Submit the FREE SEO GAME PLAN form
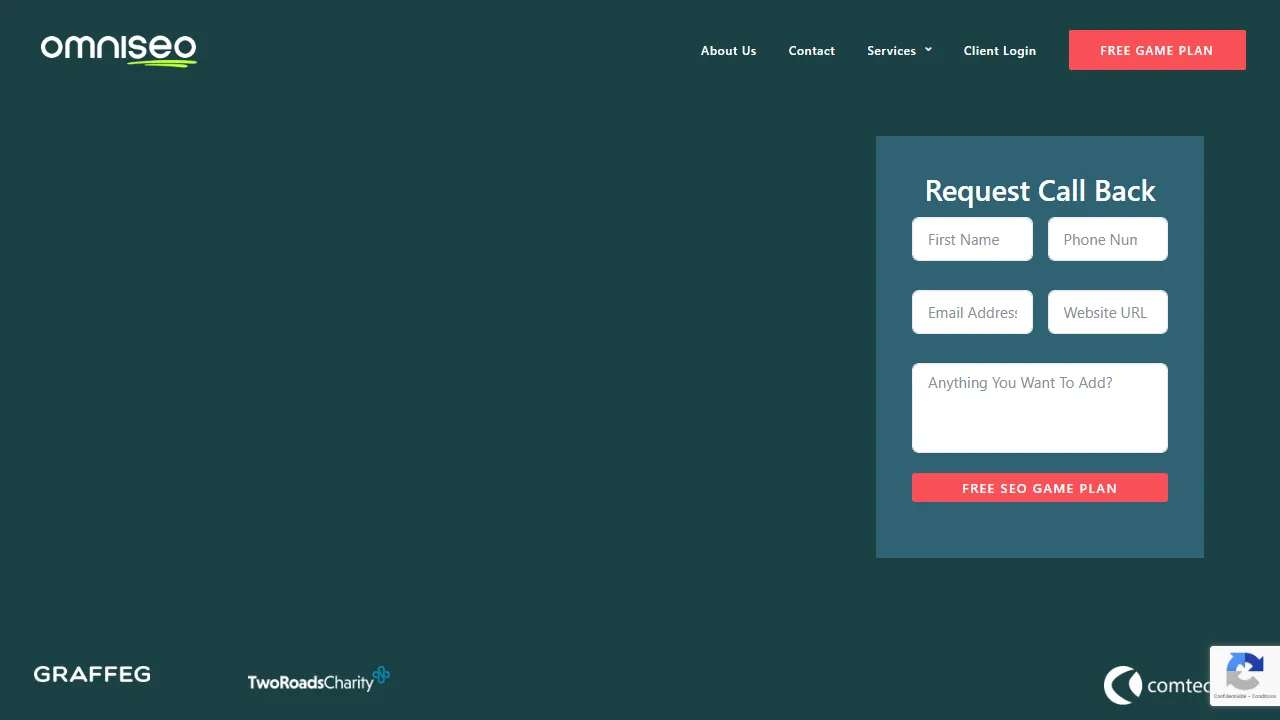This screenshot has height=720, width=1280. (1039, 488)
